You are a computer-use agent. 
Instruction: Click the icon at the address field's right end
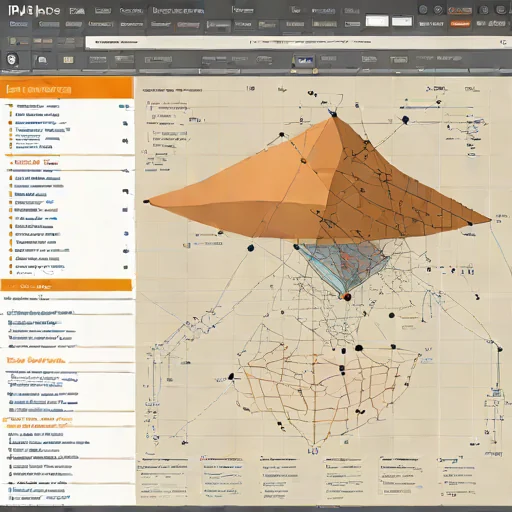tap(502, 42)
